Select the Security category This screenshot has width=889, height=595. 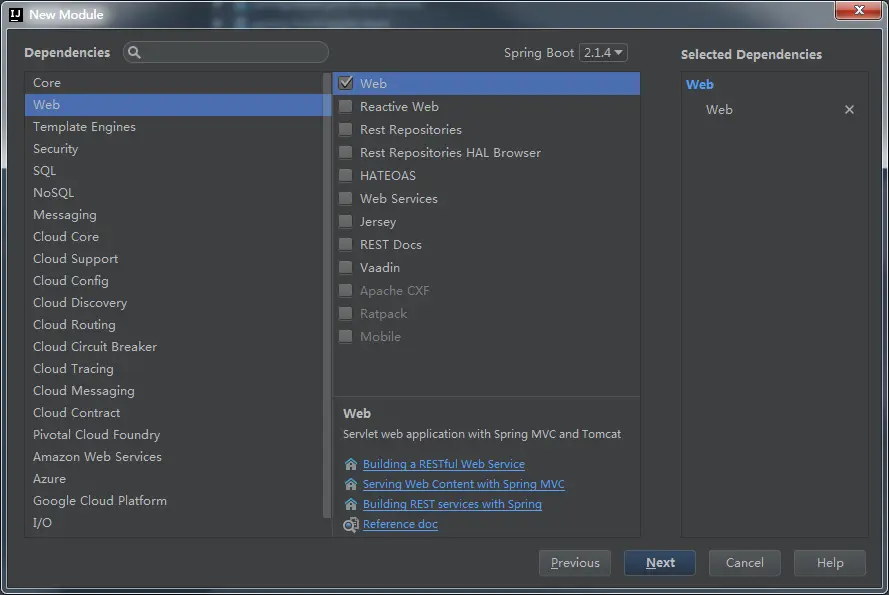pyautogui.click(x=173, y=149)
